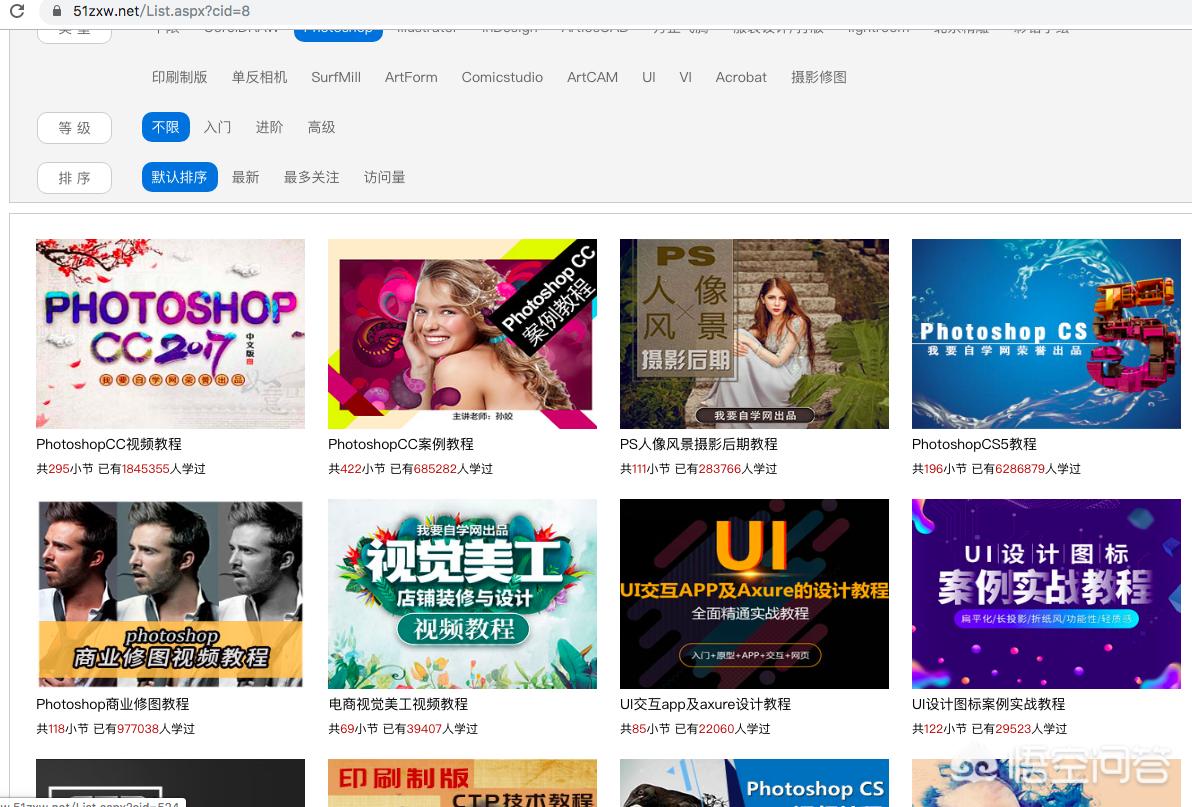Click the text 共196小节 已有6286879人学过
The height and width of the screenshot is (807, 1192).
tap(996, 469)
